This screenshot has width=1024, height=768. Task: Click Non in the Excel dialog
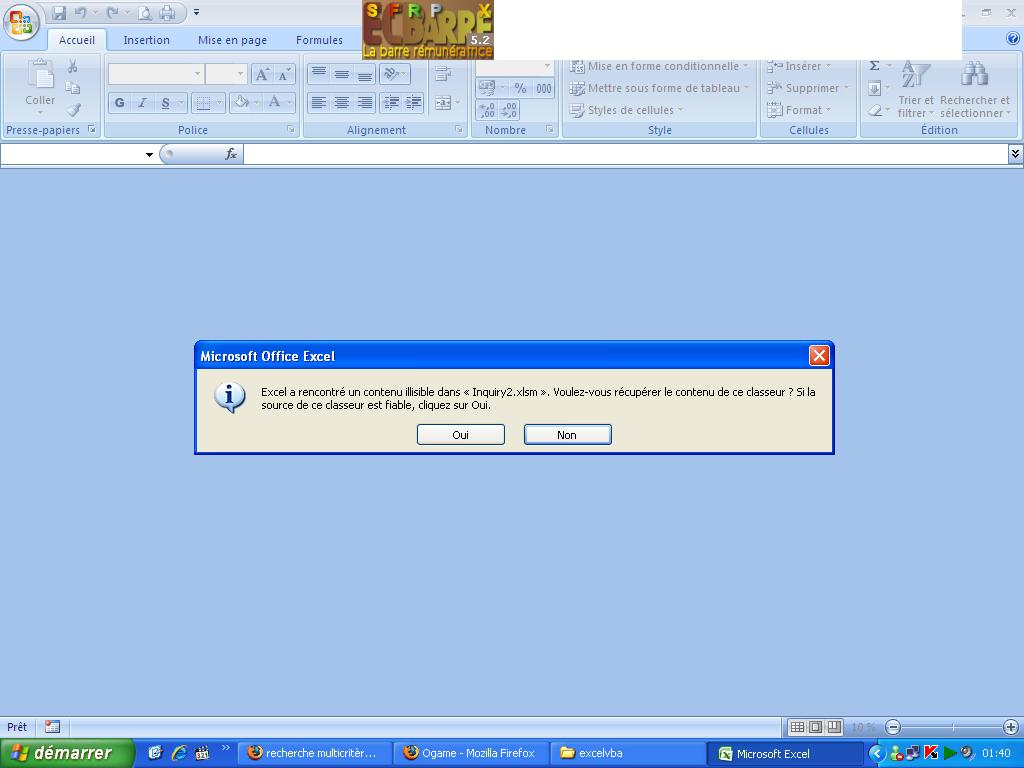pos(568,435)
